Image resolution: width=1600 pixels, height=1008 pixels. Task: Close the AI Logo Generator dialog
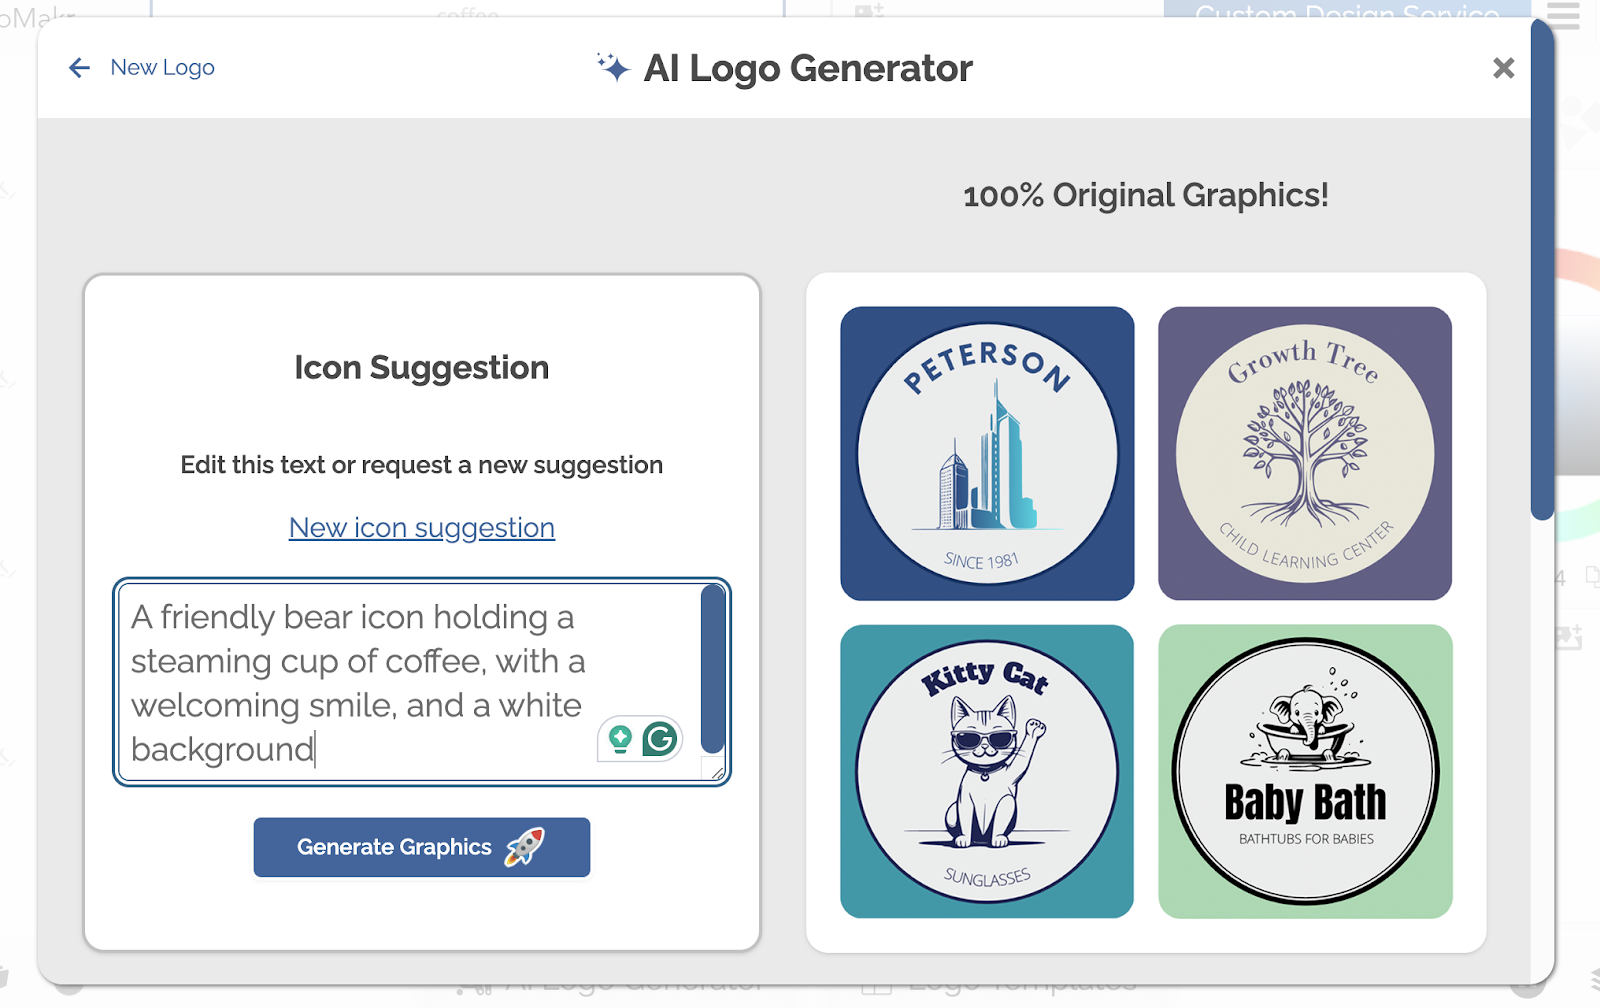(1503, 68)
